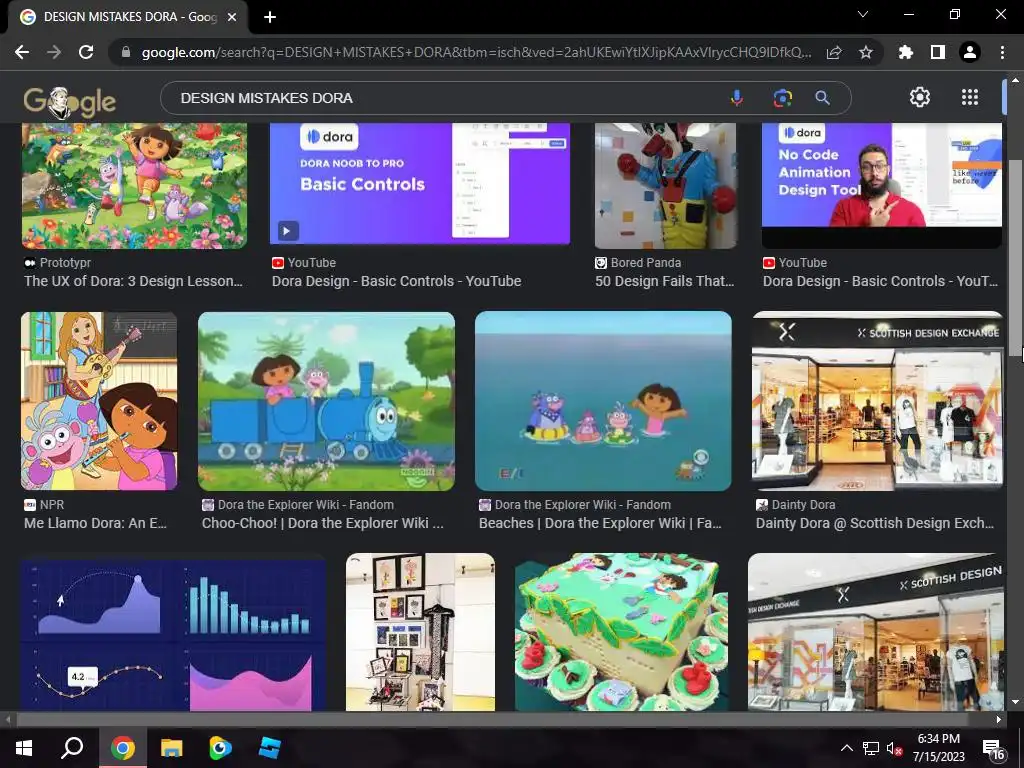The width and height of the screenshot is (1024, 768).
Task: Click the NPR source label
Action: tap(52, 505)
